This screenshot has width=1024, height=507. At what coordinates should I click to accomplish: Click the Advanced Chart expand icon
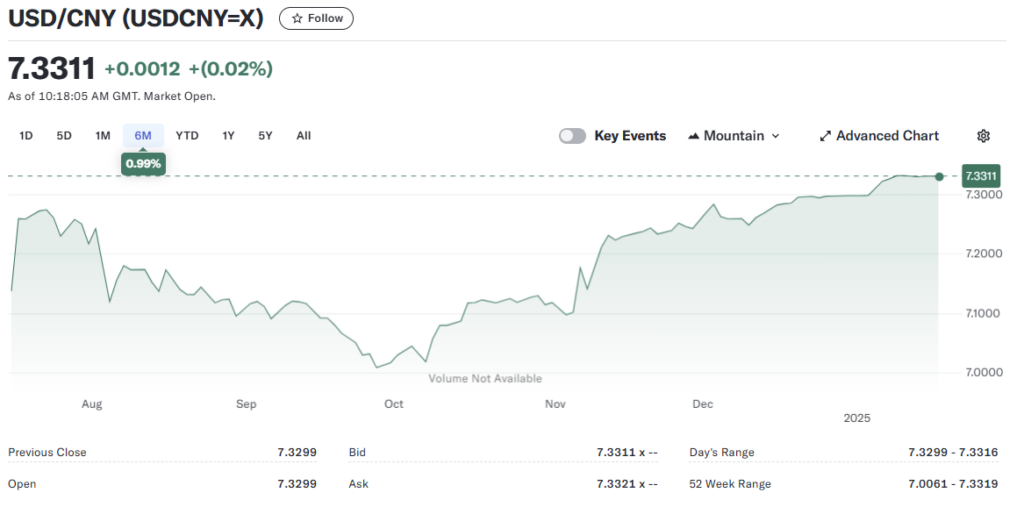pos(825,136)
